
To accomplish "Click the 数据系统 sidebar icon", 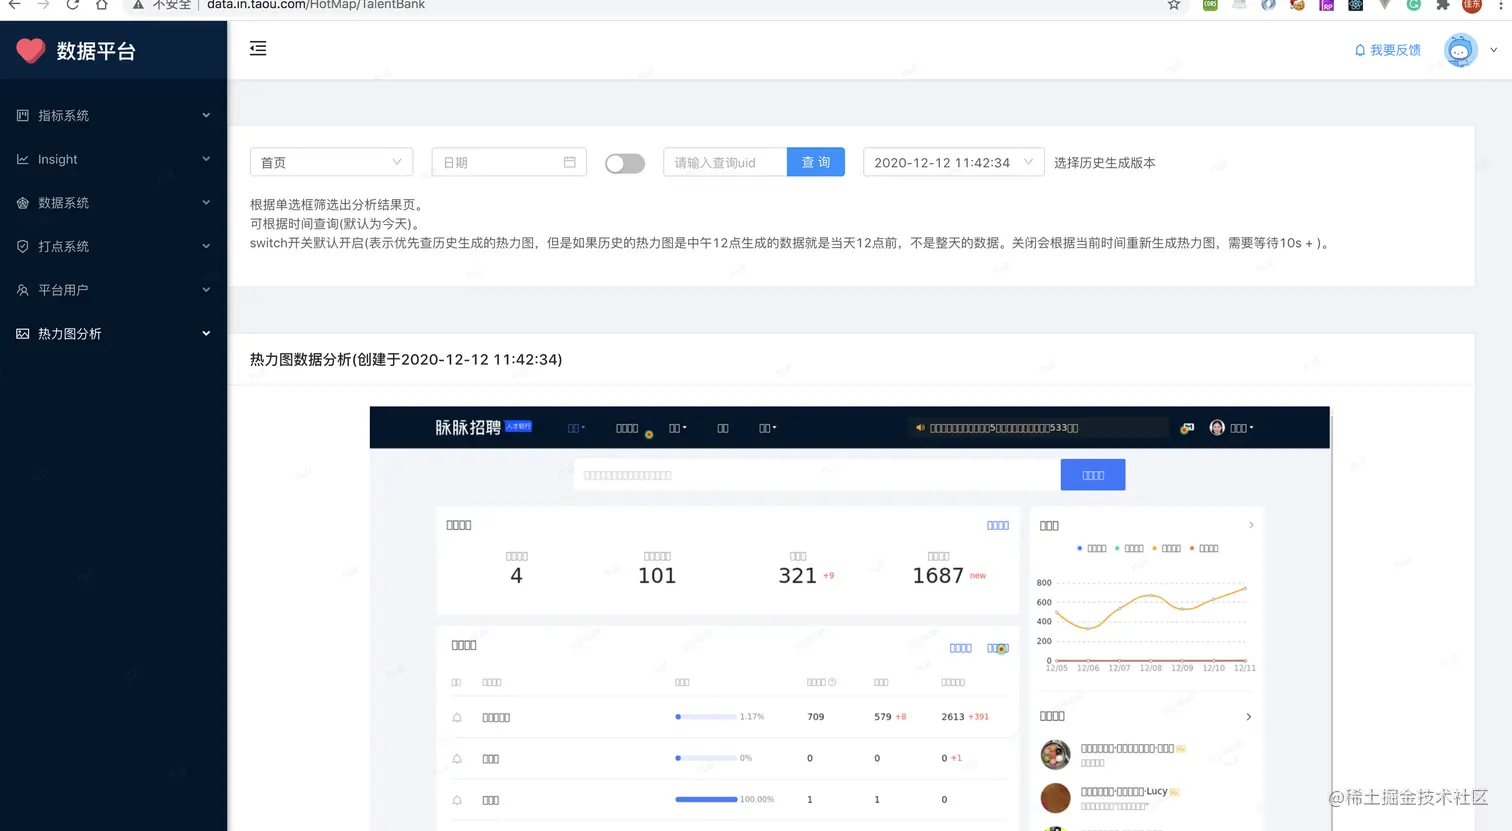I will (22, 202).
